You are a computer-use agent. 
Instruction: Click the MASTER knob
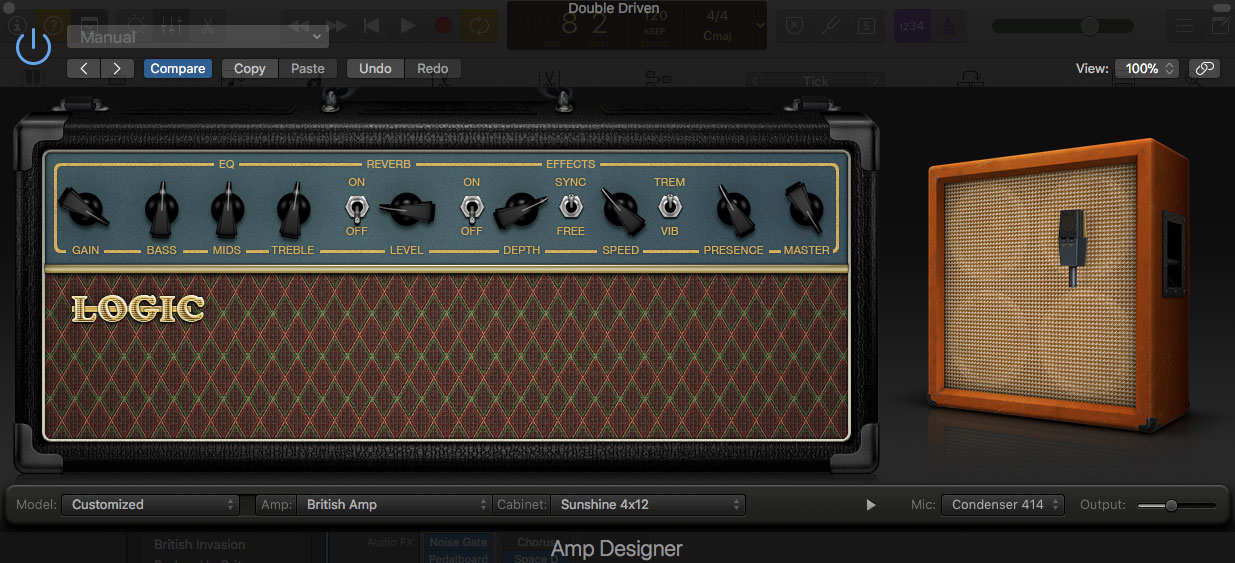(x=805, y=206)
